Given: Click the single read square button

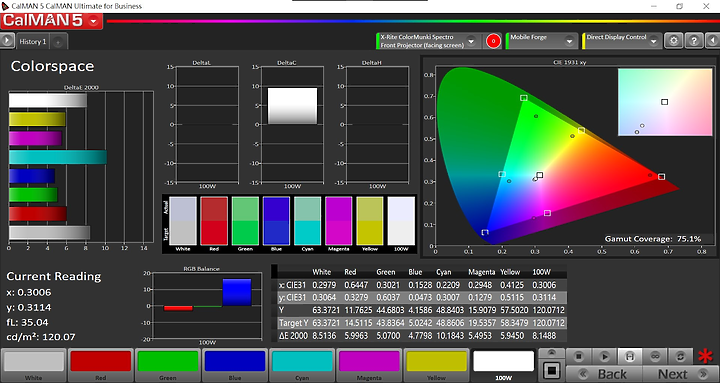Looking at the screenshot, I should click(x=551, y=370).
